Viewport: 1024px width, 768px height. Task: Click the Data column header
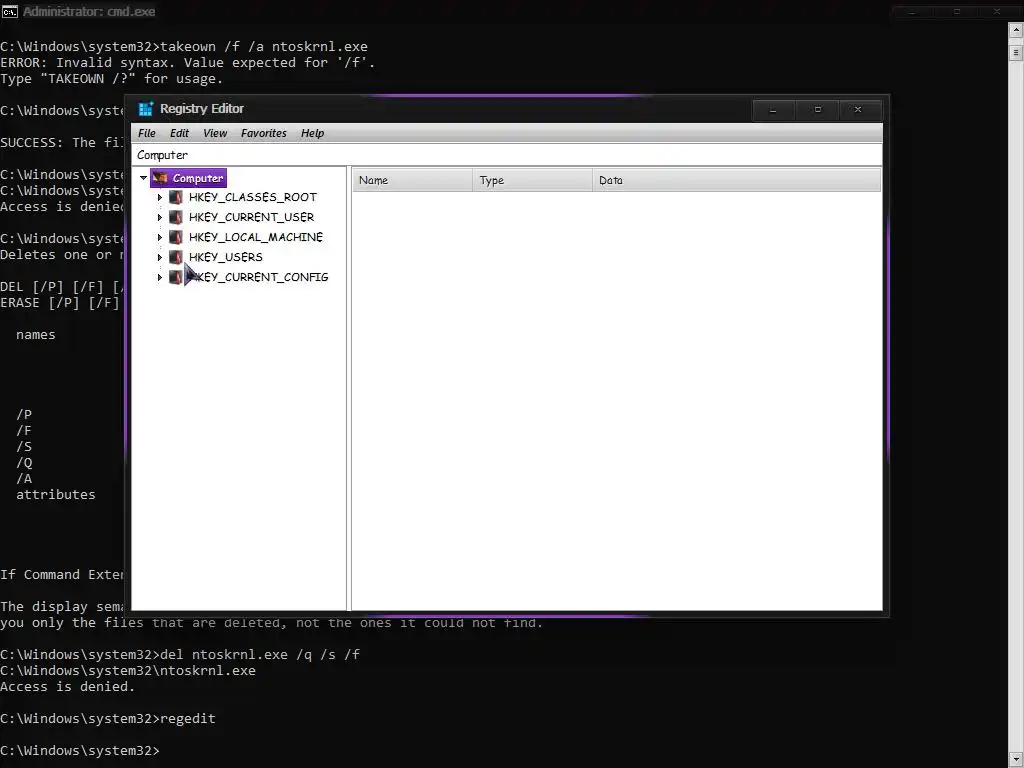[x=737, y=180]
